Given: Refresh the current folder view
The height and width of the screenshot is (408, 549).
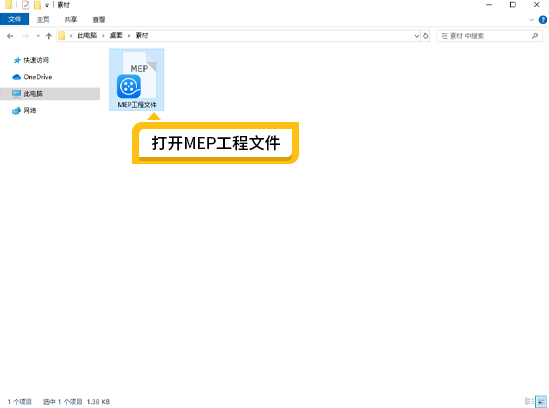Looking at the screenshot, I should tap(425, 36).
